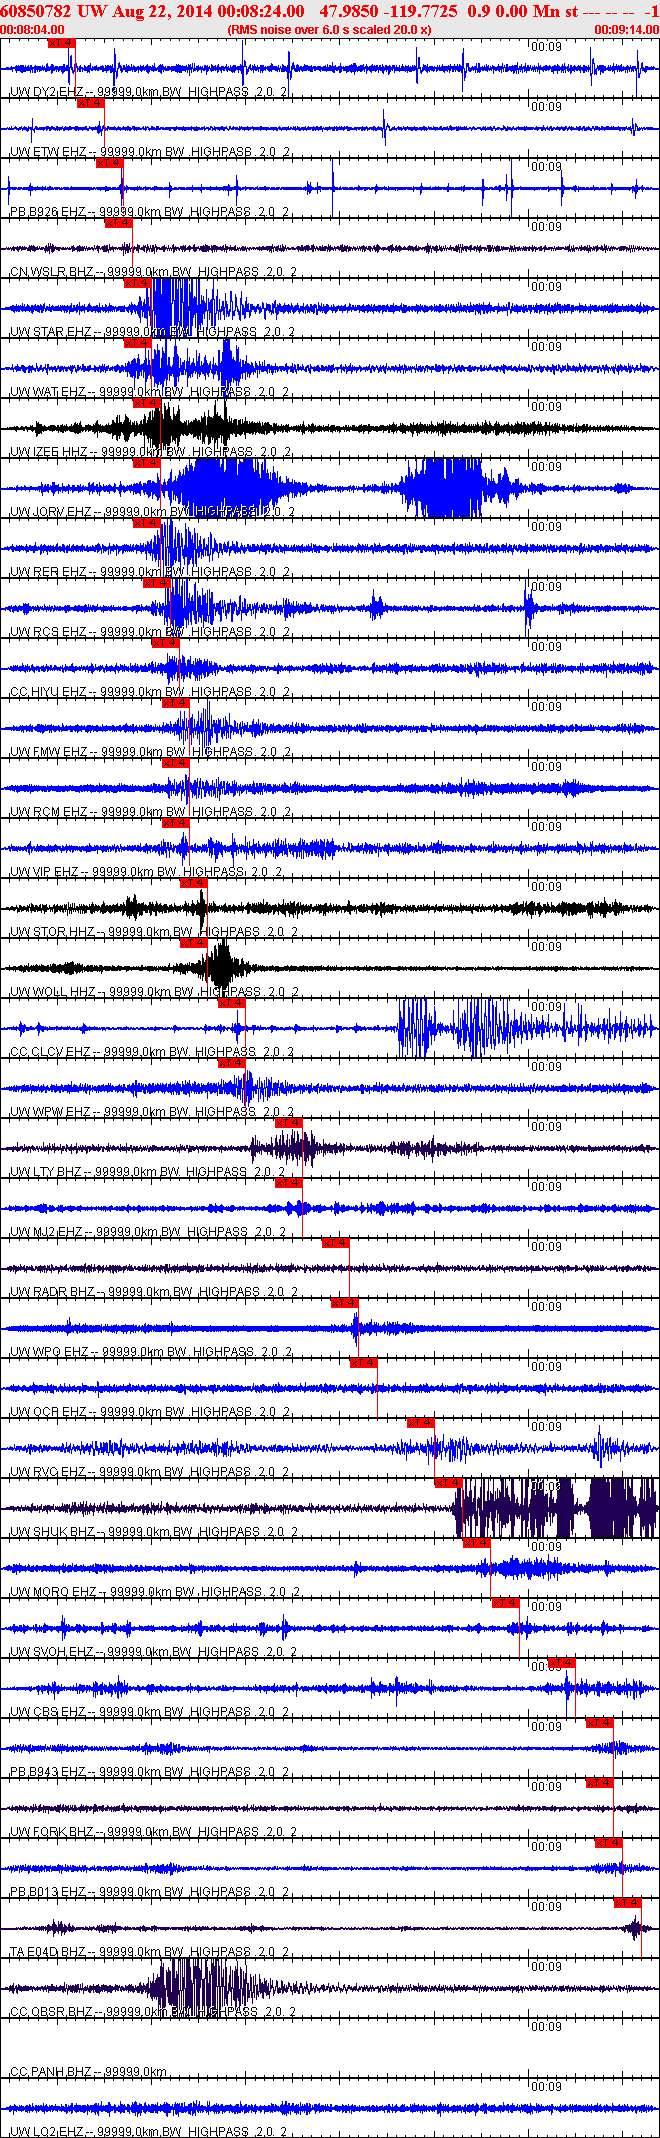The height and width of the screenshot is (2138, 660).
Task: Click the 00:09 time tick on the JORV trace
Action: [x=546, y=467]
